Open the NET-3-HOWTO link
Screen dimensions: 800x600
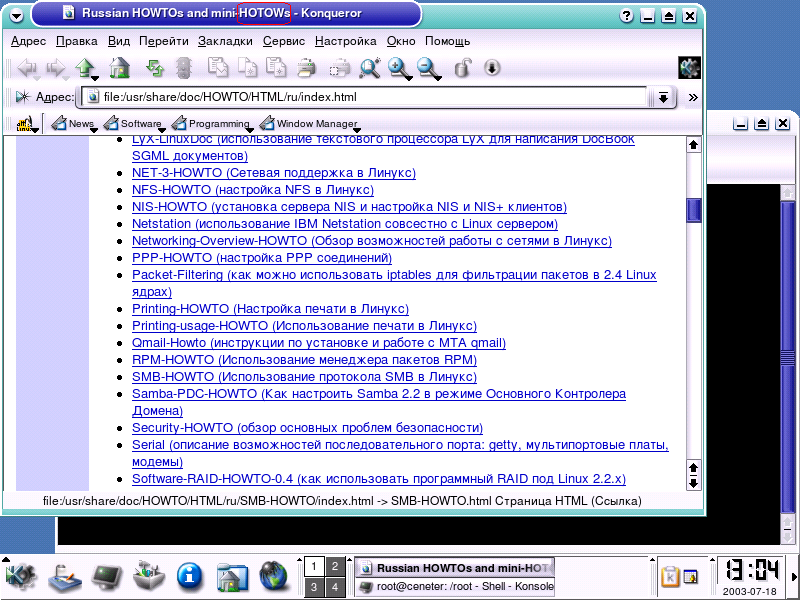click(273, 173)
